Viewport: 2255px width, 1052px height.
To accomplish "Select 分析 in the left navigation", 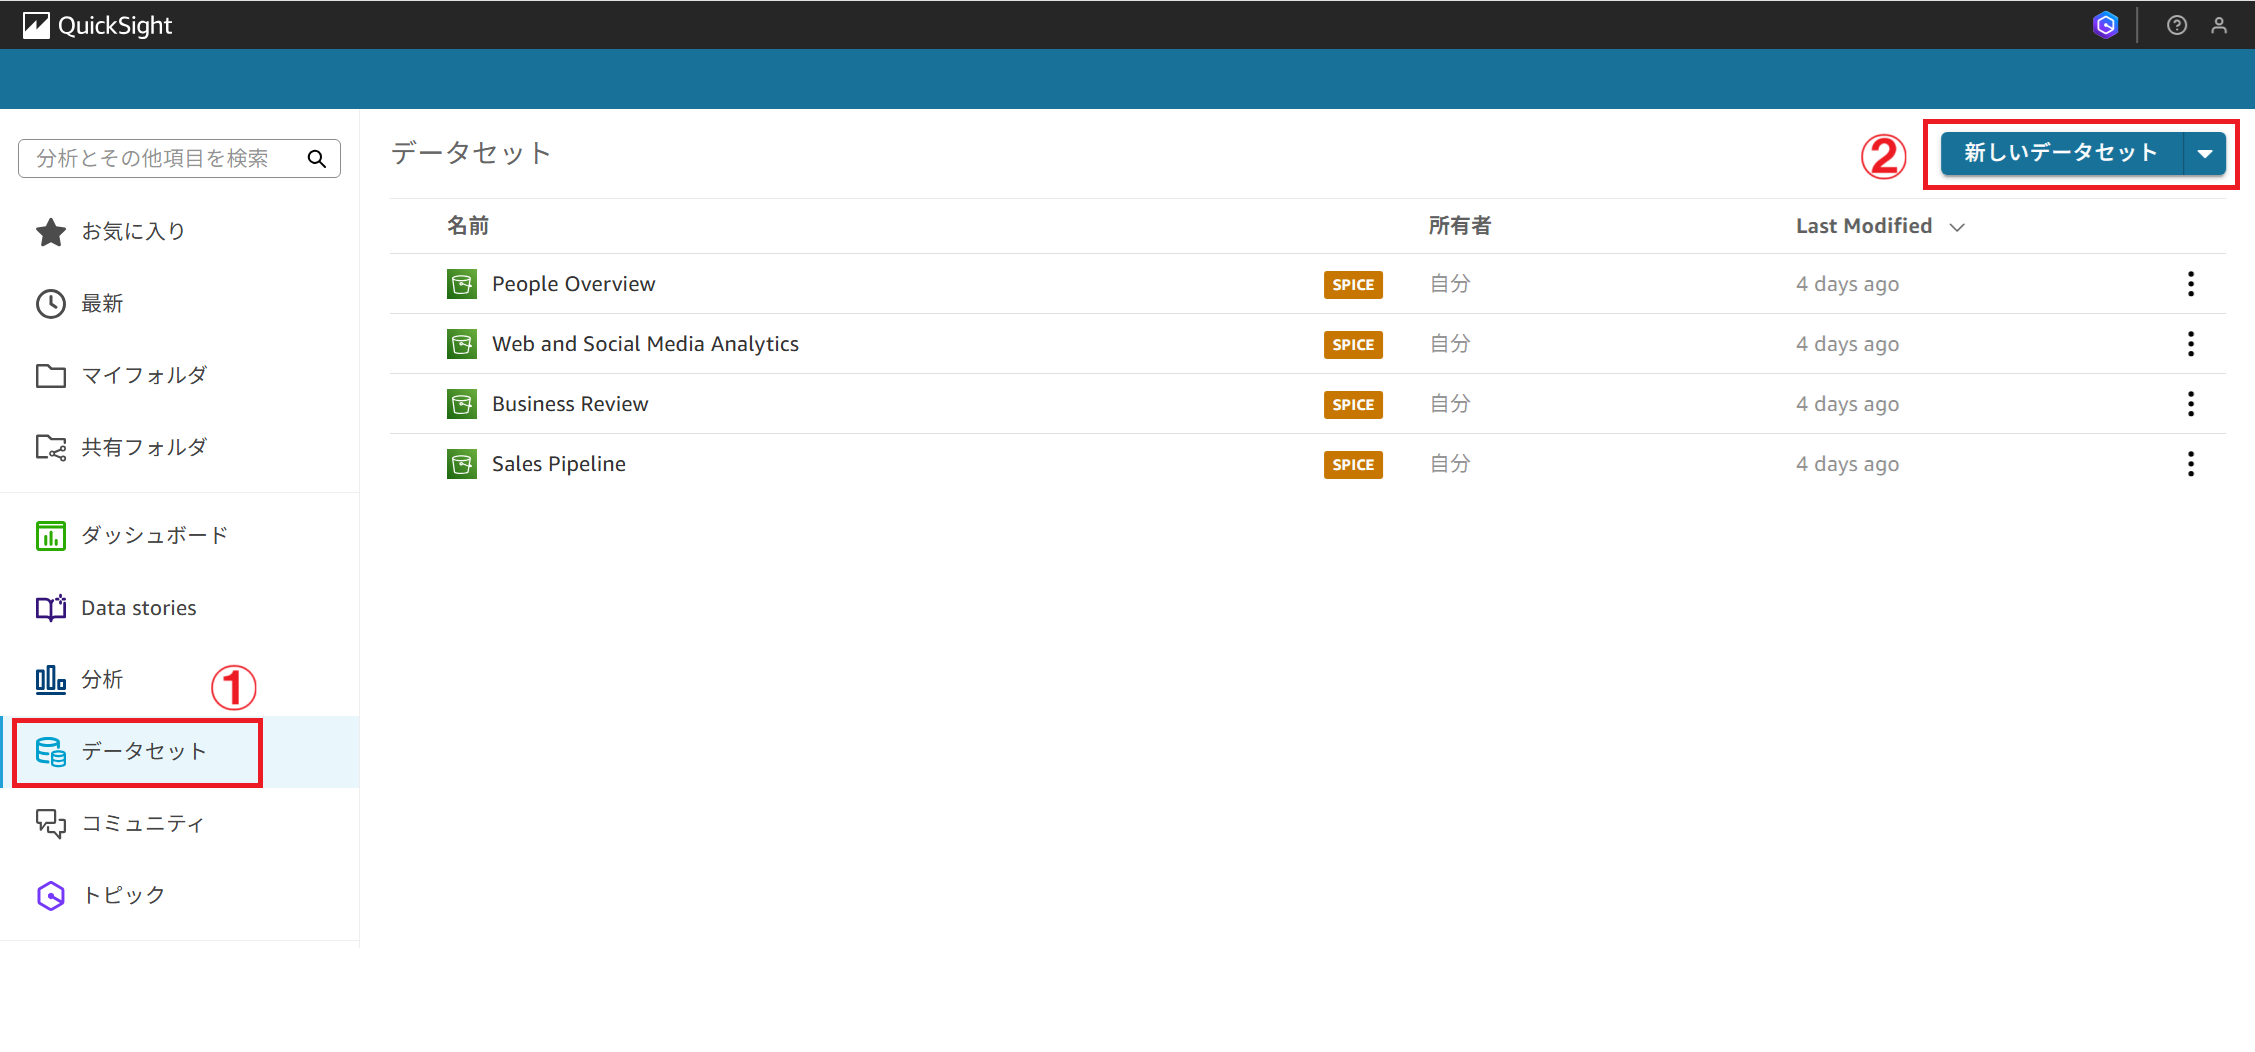I will point(101,680).
